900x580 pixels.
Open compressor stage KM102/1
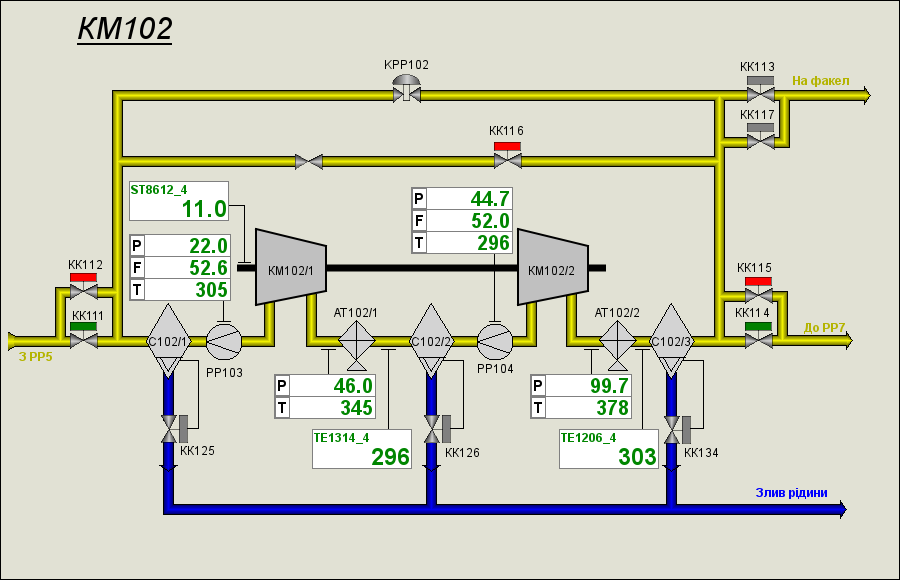(x=291, y=267)
